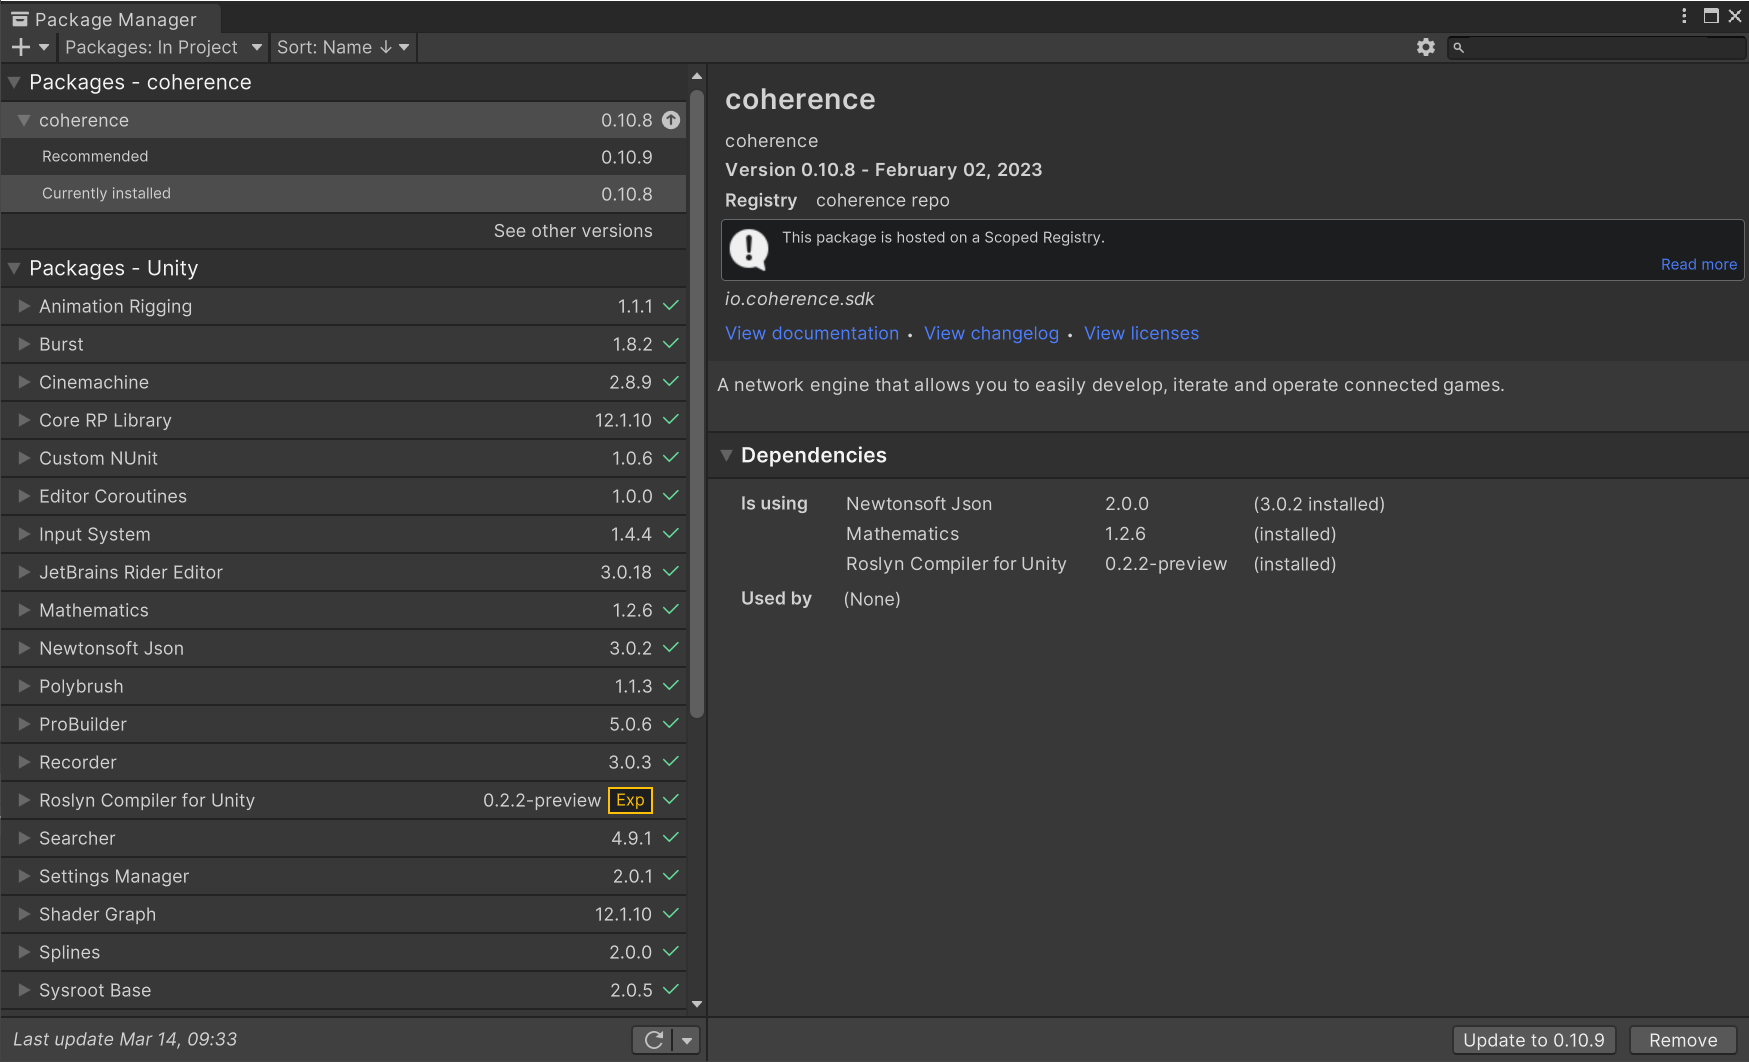Click the package list vertical scrollbar
Viewport: 1749px width, 1062px height.
click(697, 400)
